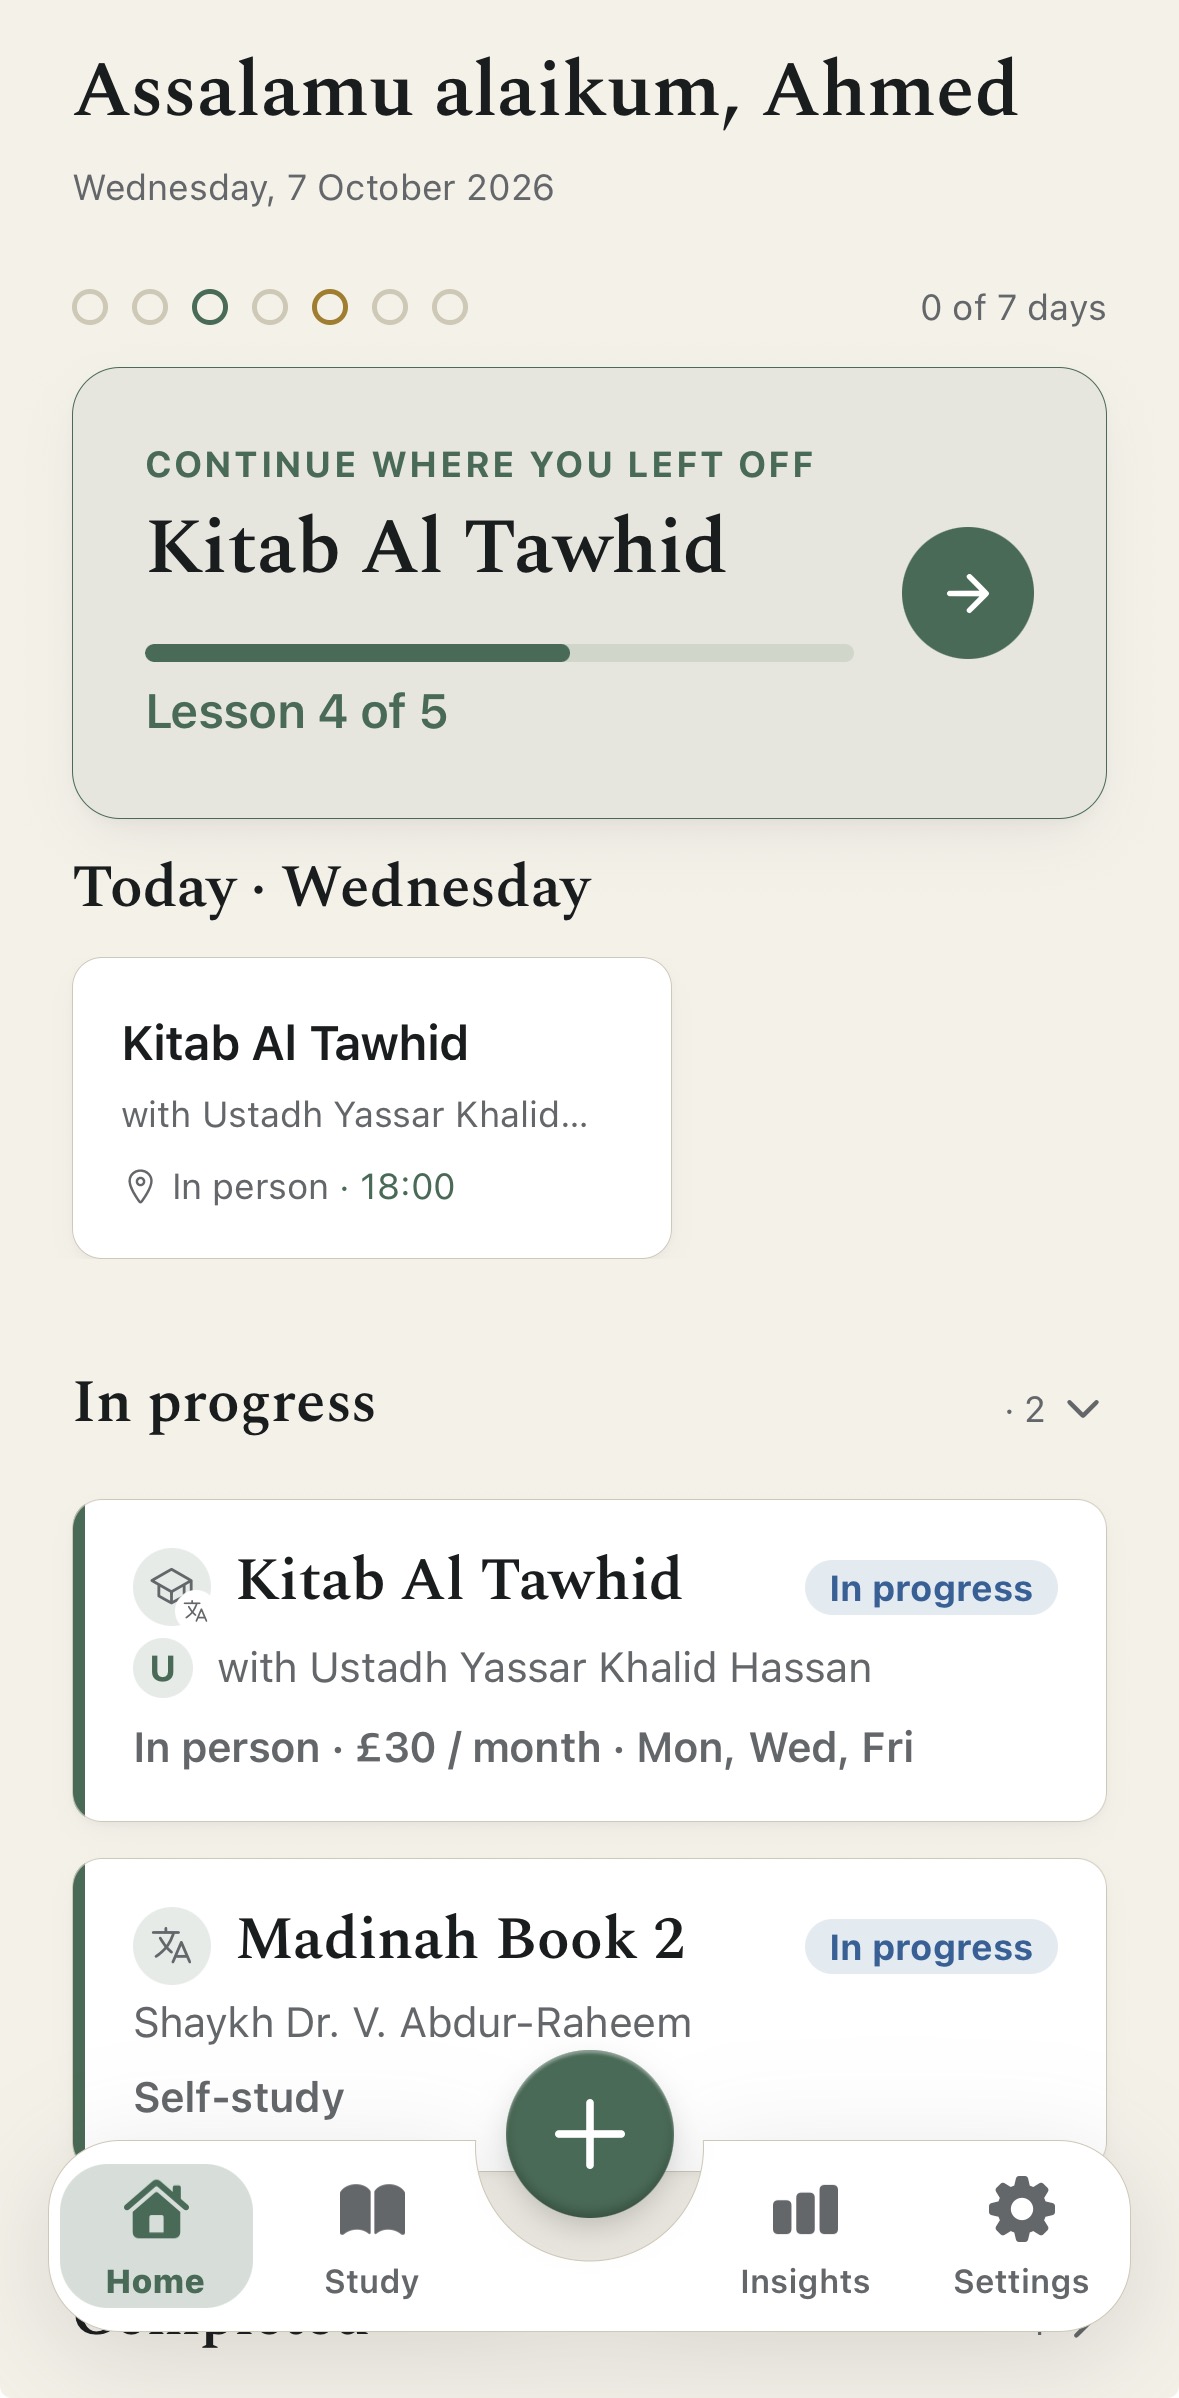Tap the 'In progress' badge on Madinah Book 2
Viewport: 1179px width, 2398px height.
pyautogui.click(x=931, y=1947)
